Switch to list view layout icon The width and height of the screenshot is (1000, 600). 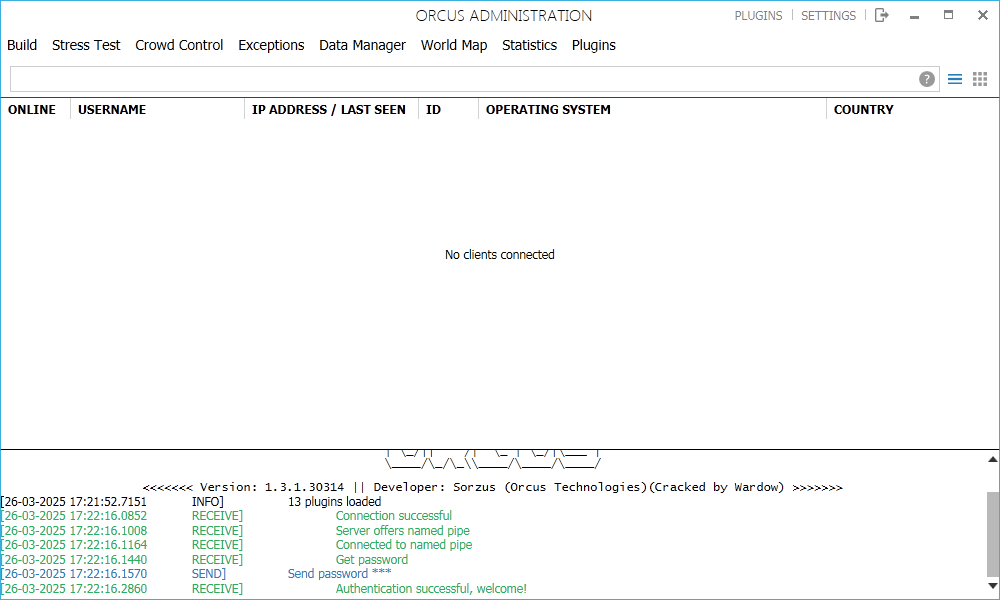[x=955, y=79]
